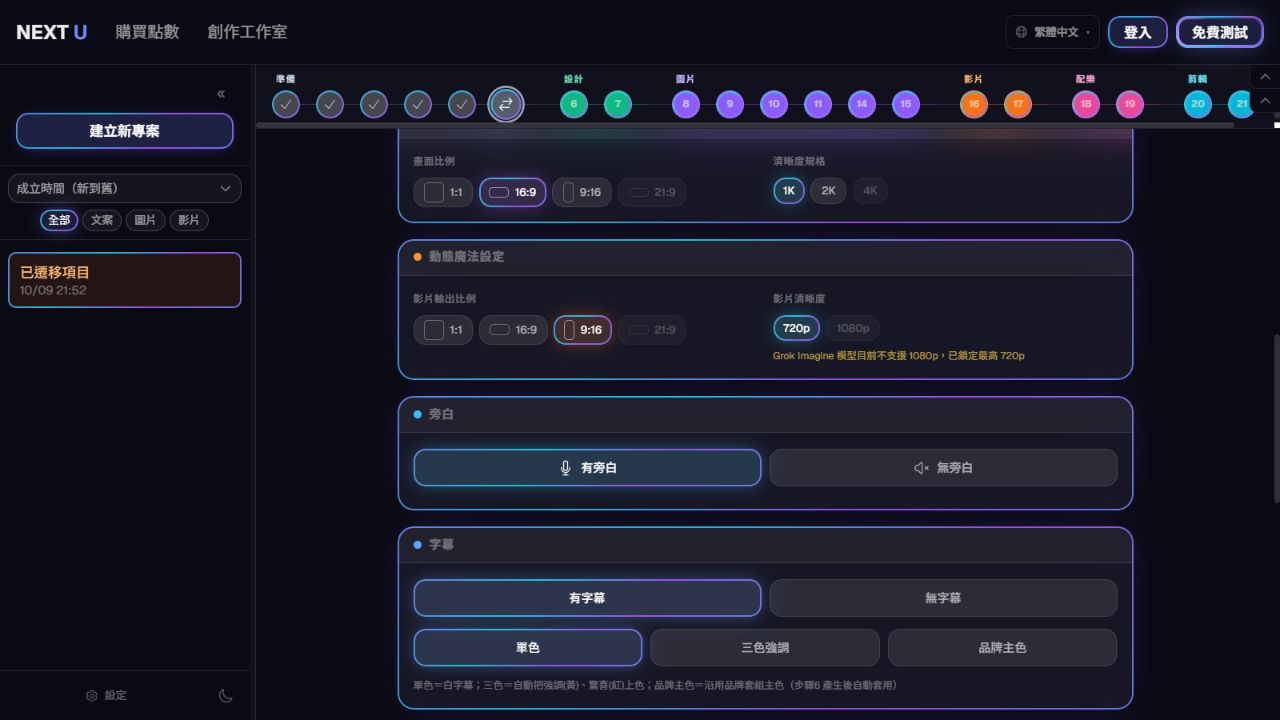Image resolution: width=1280 pixels, height=720 pixels.
Task: Open 設定 with the gear icon
Action: tap(106, 695)
